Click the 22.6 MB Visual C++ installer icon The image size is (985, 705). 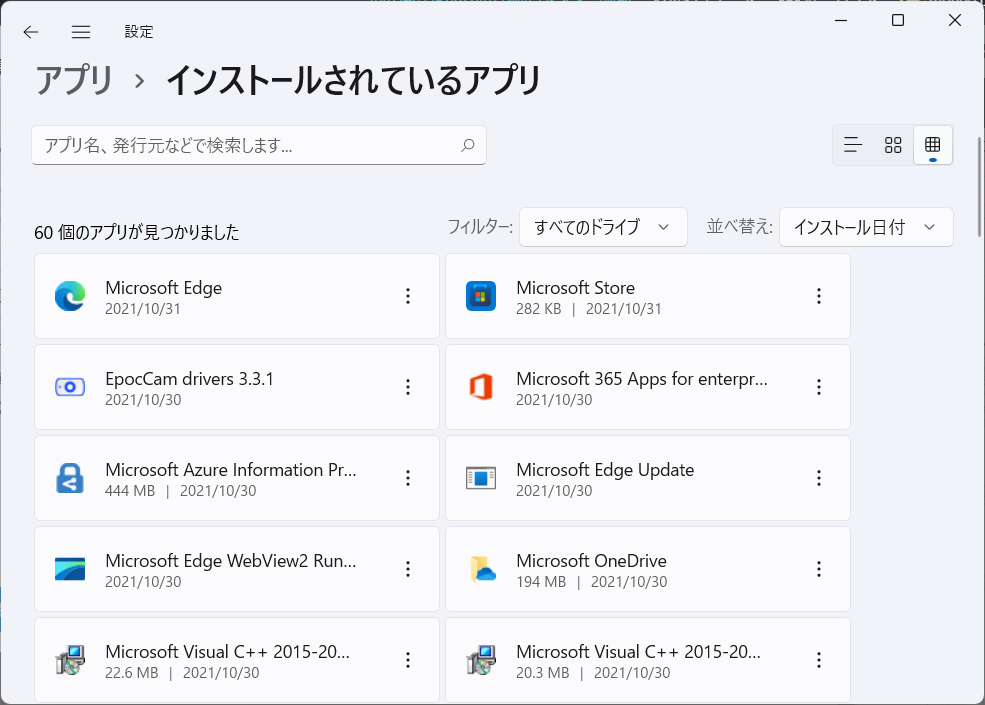click(70, 660)
